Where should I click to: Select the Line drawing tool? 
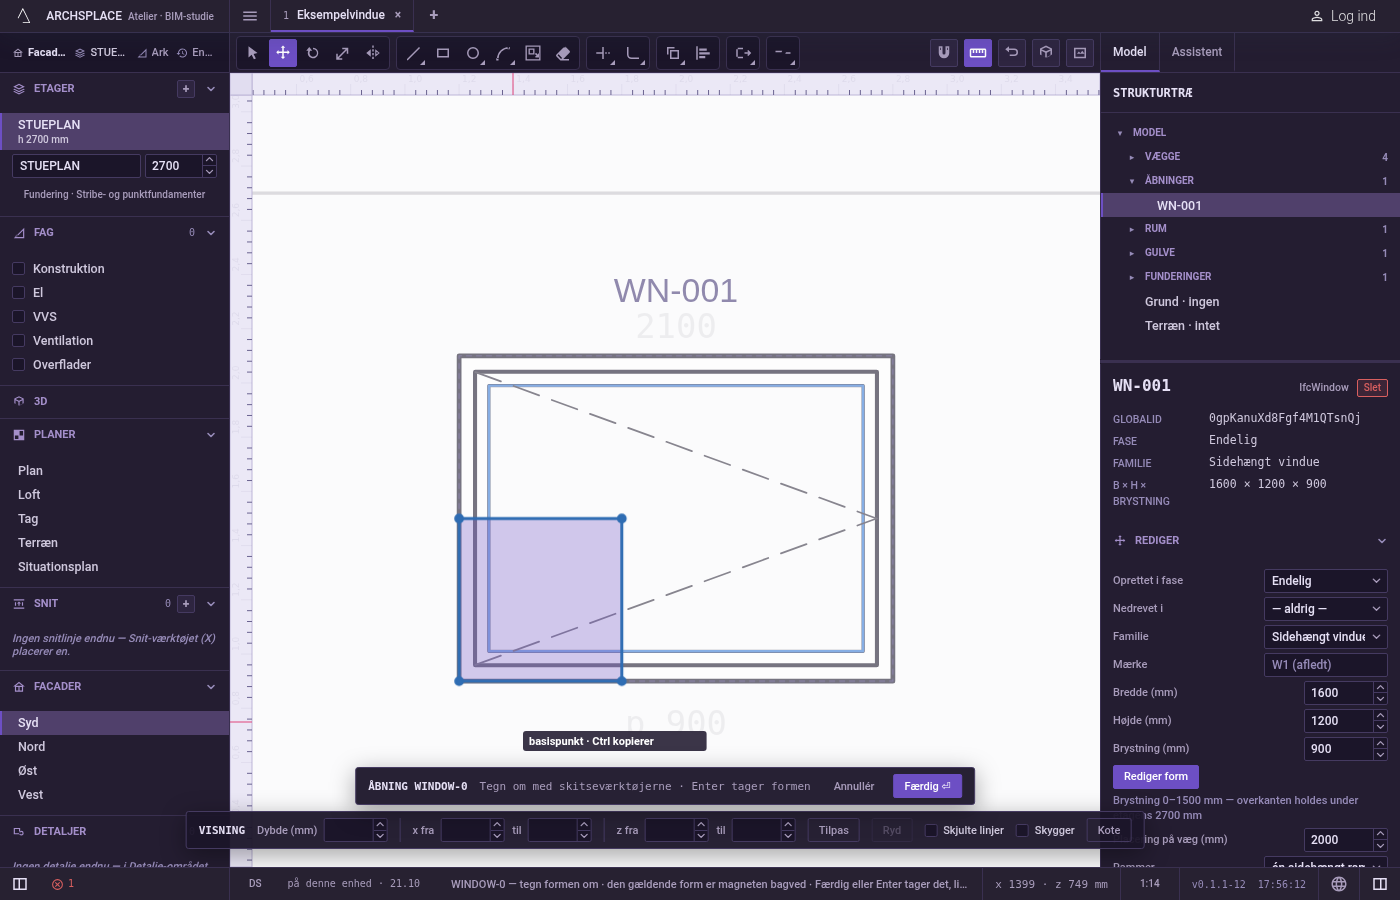[x=413, y=53]
